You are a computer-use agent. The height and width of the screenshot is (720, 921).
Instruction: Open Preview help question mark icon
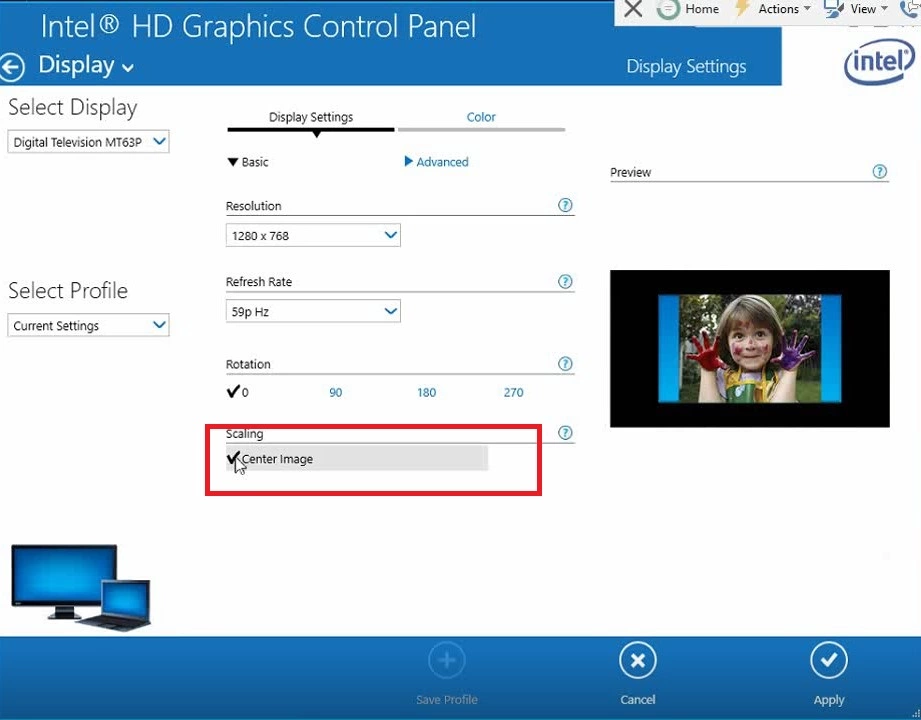coord(880,171)
